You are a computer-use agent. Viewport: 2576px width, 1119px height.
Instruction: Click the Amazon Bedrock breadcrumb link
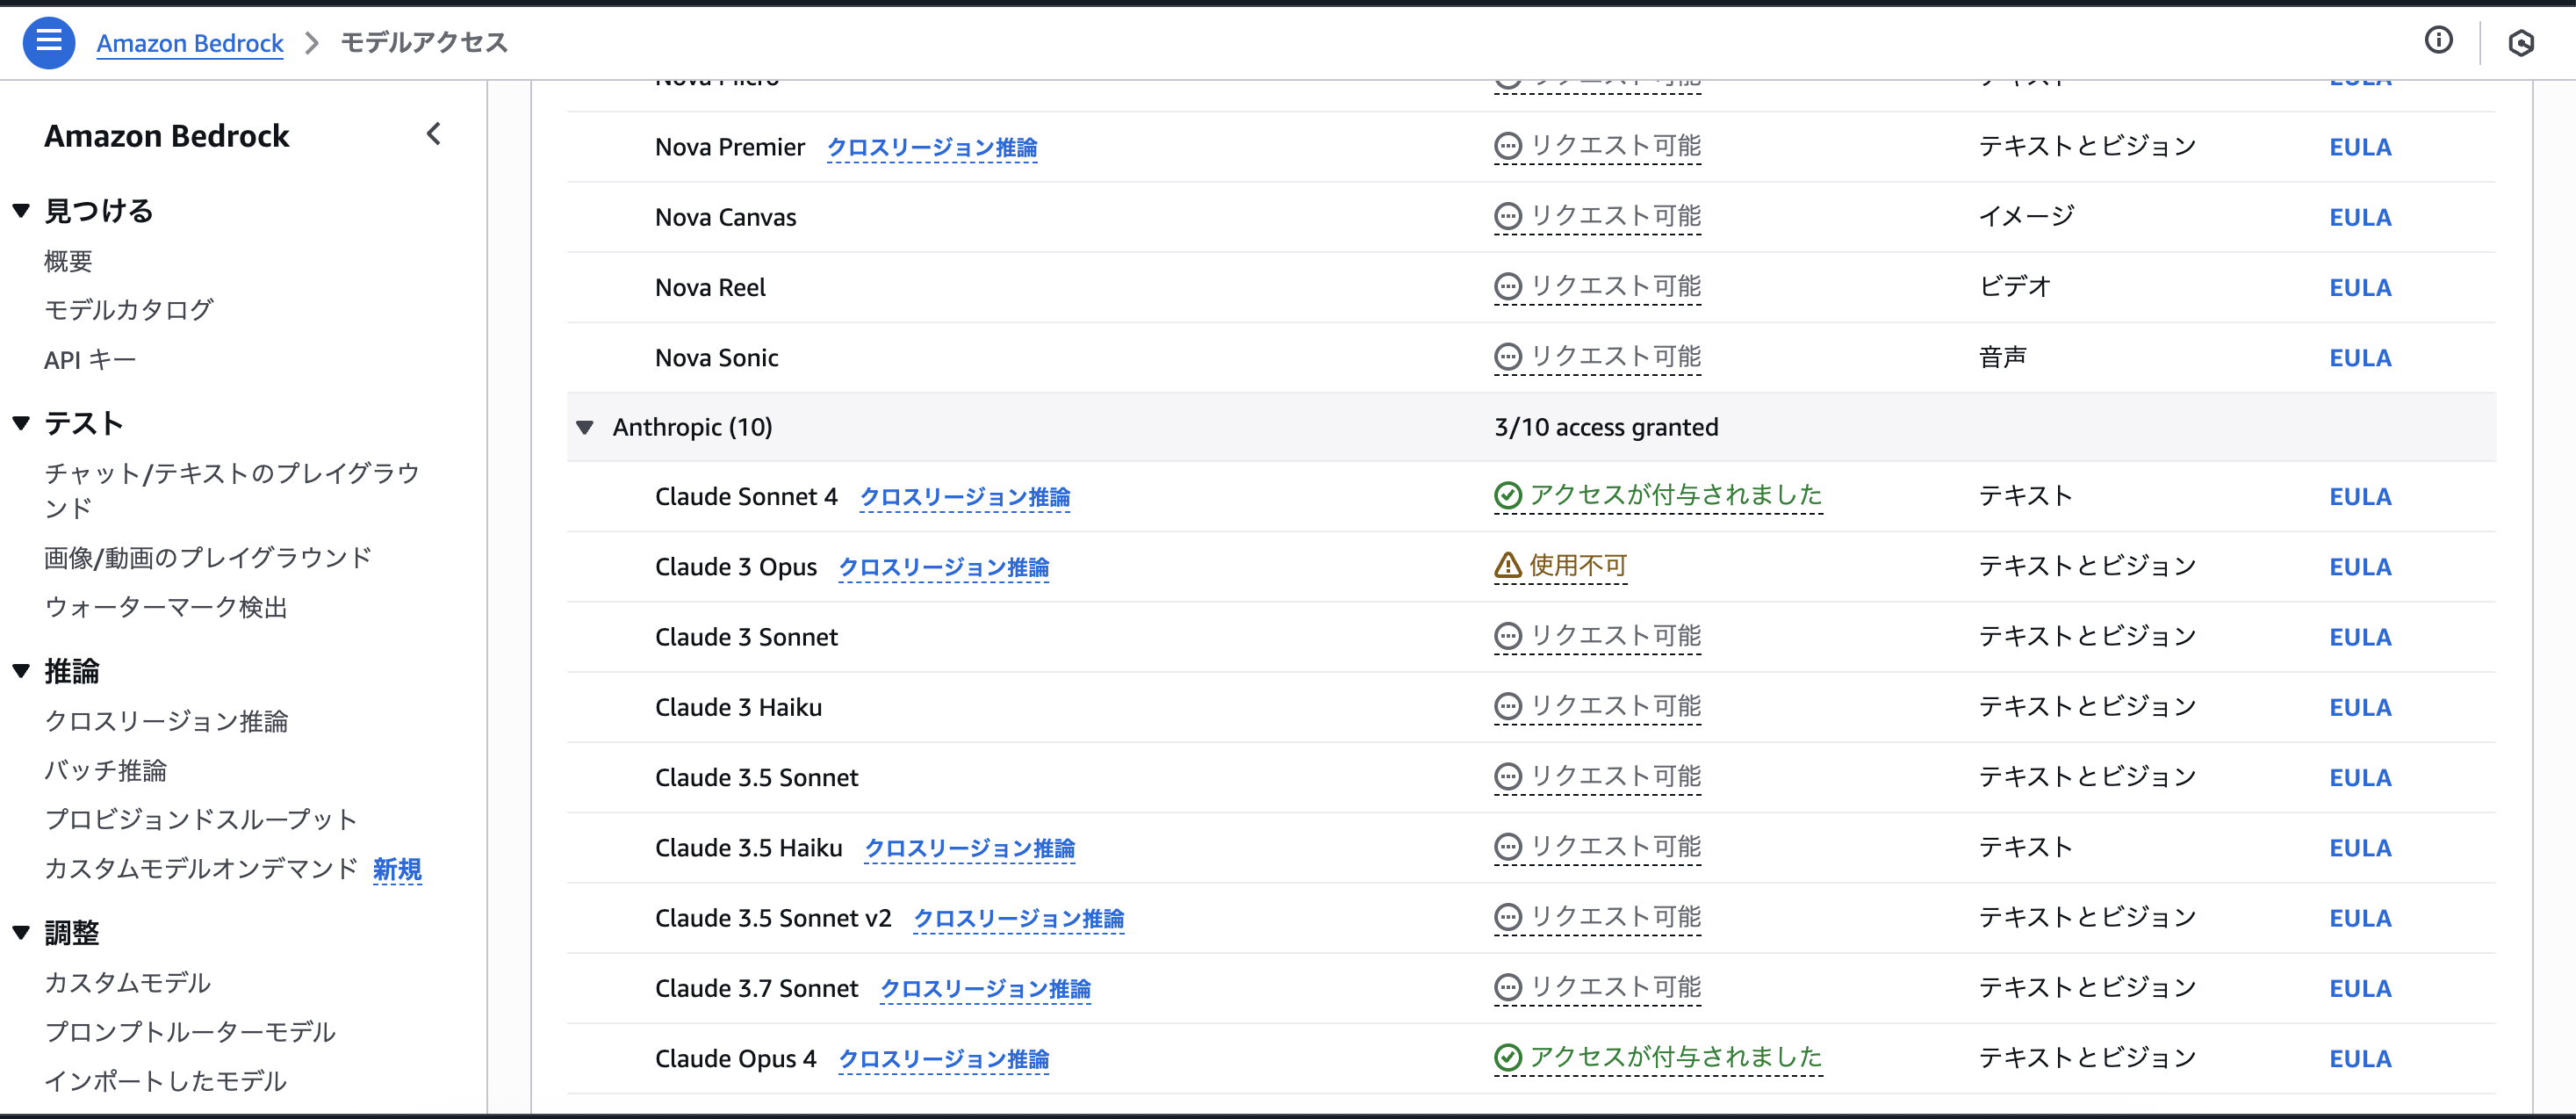(190, 43)
